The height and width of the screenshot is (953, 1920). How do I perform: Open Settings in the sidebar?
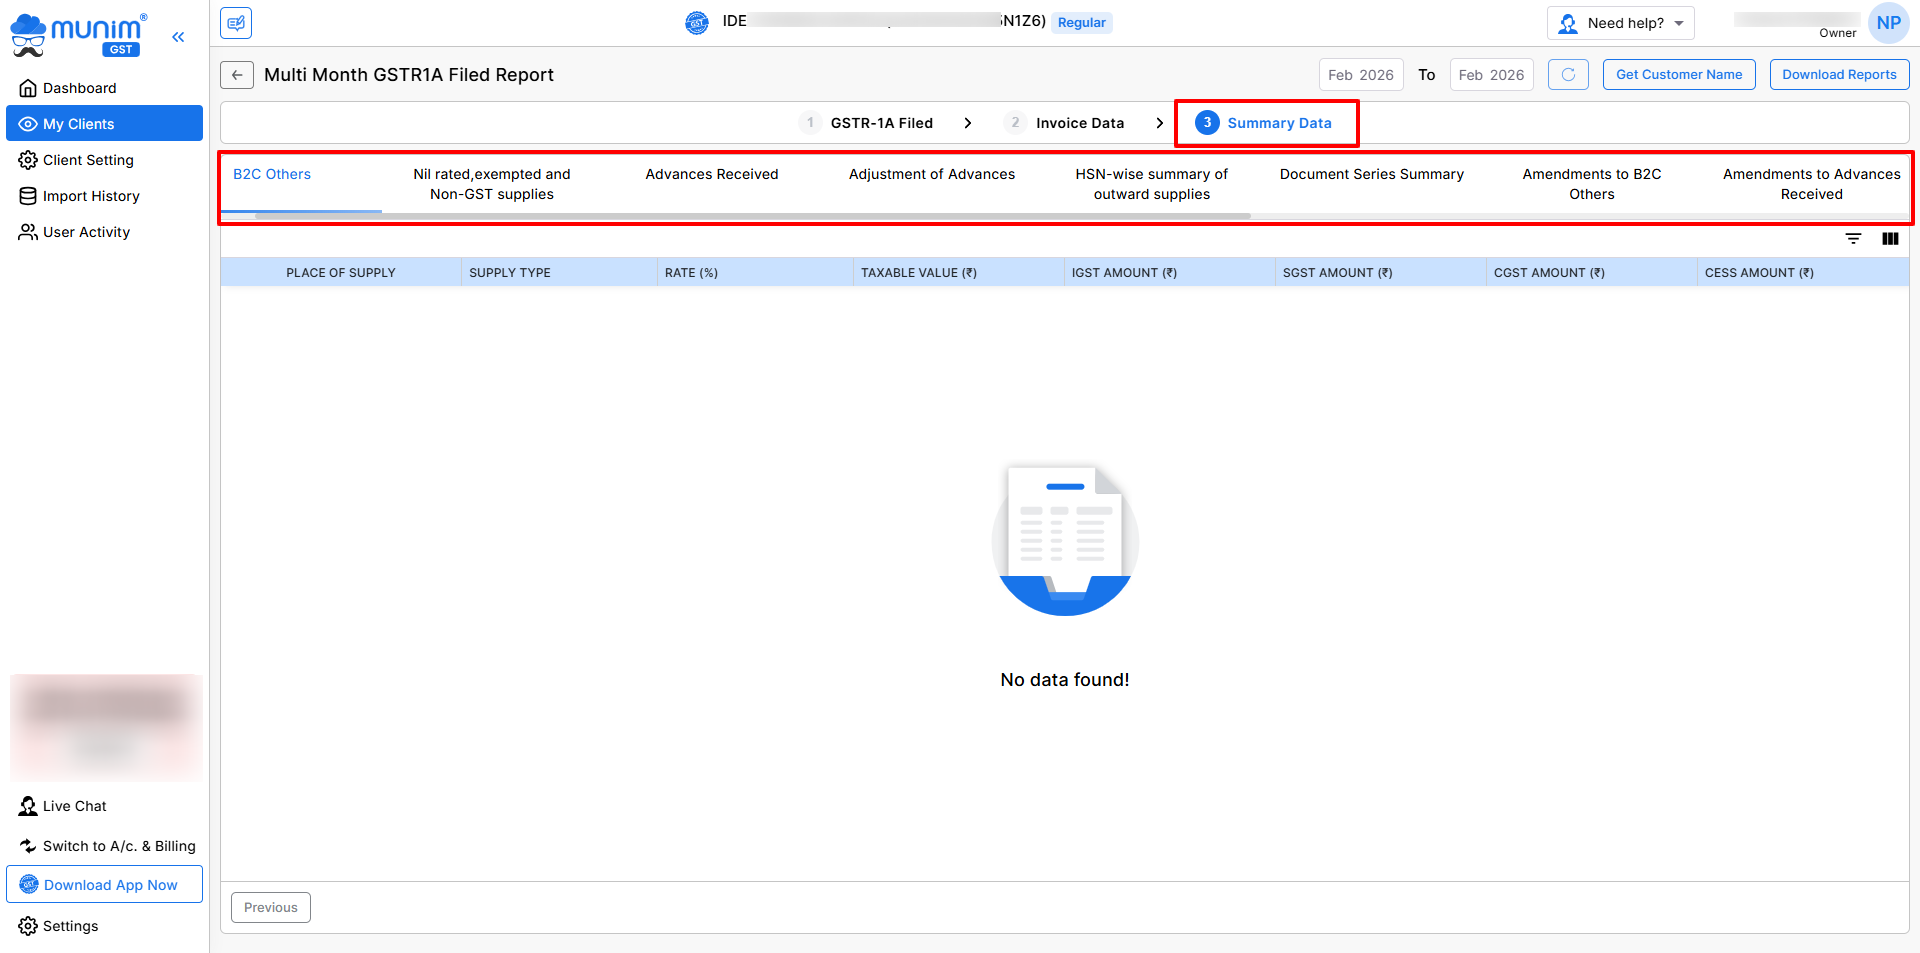70,926
